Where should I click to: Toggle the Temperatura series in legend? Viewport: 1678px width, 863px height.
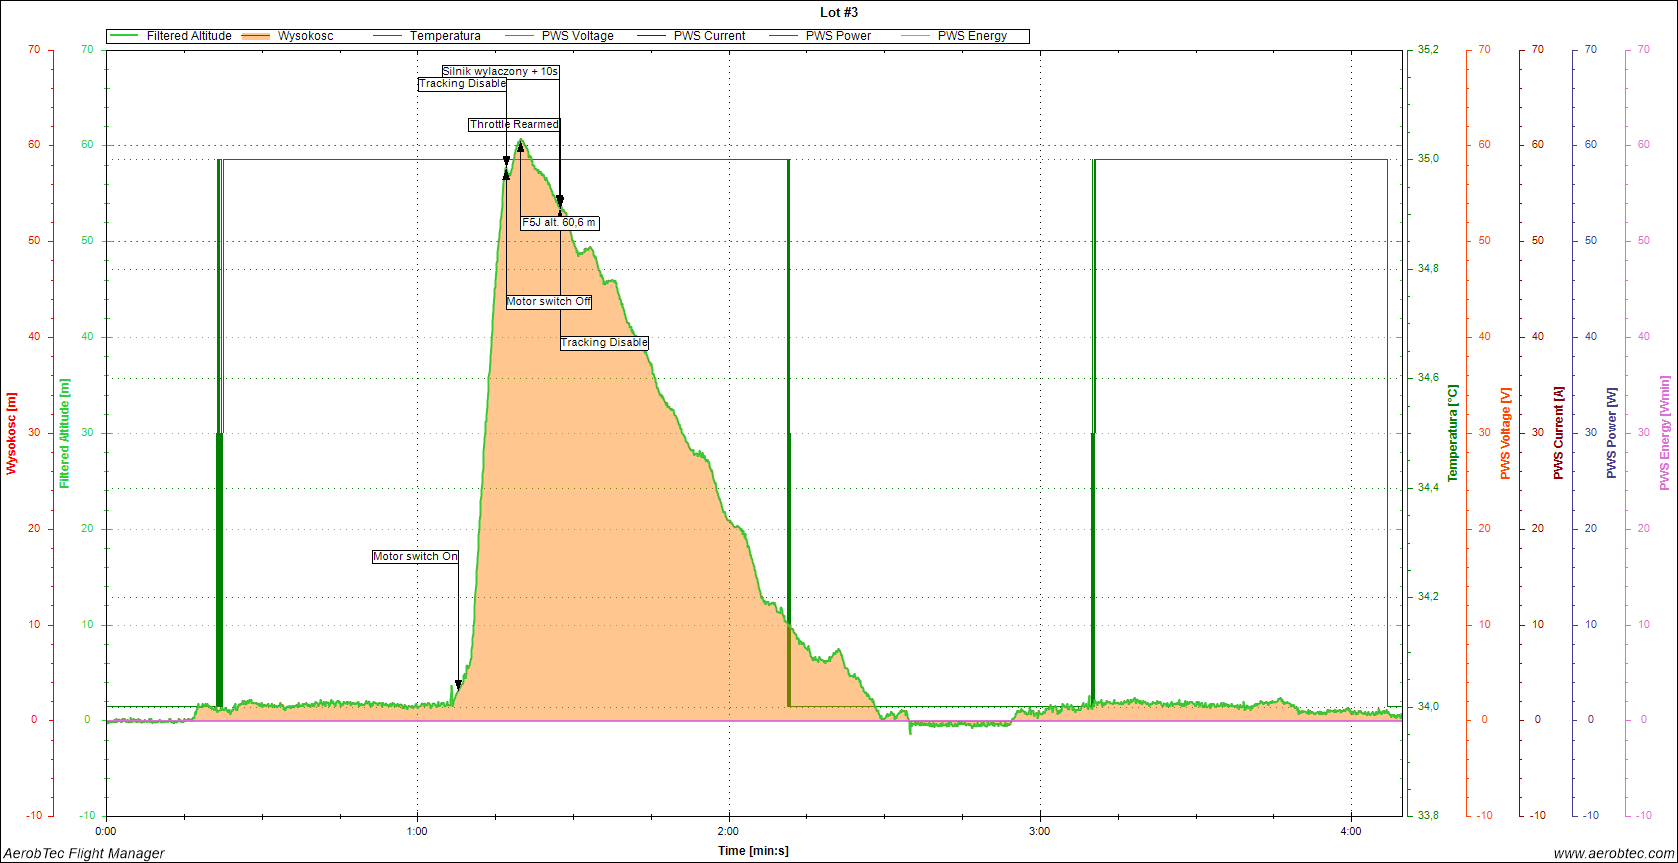(444, 36)
